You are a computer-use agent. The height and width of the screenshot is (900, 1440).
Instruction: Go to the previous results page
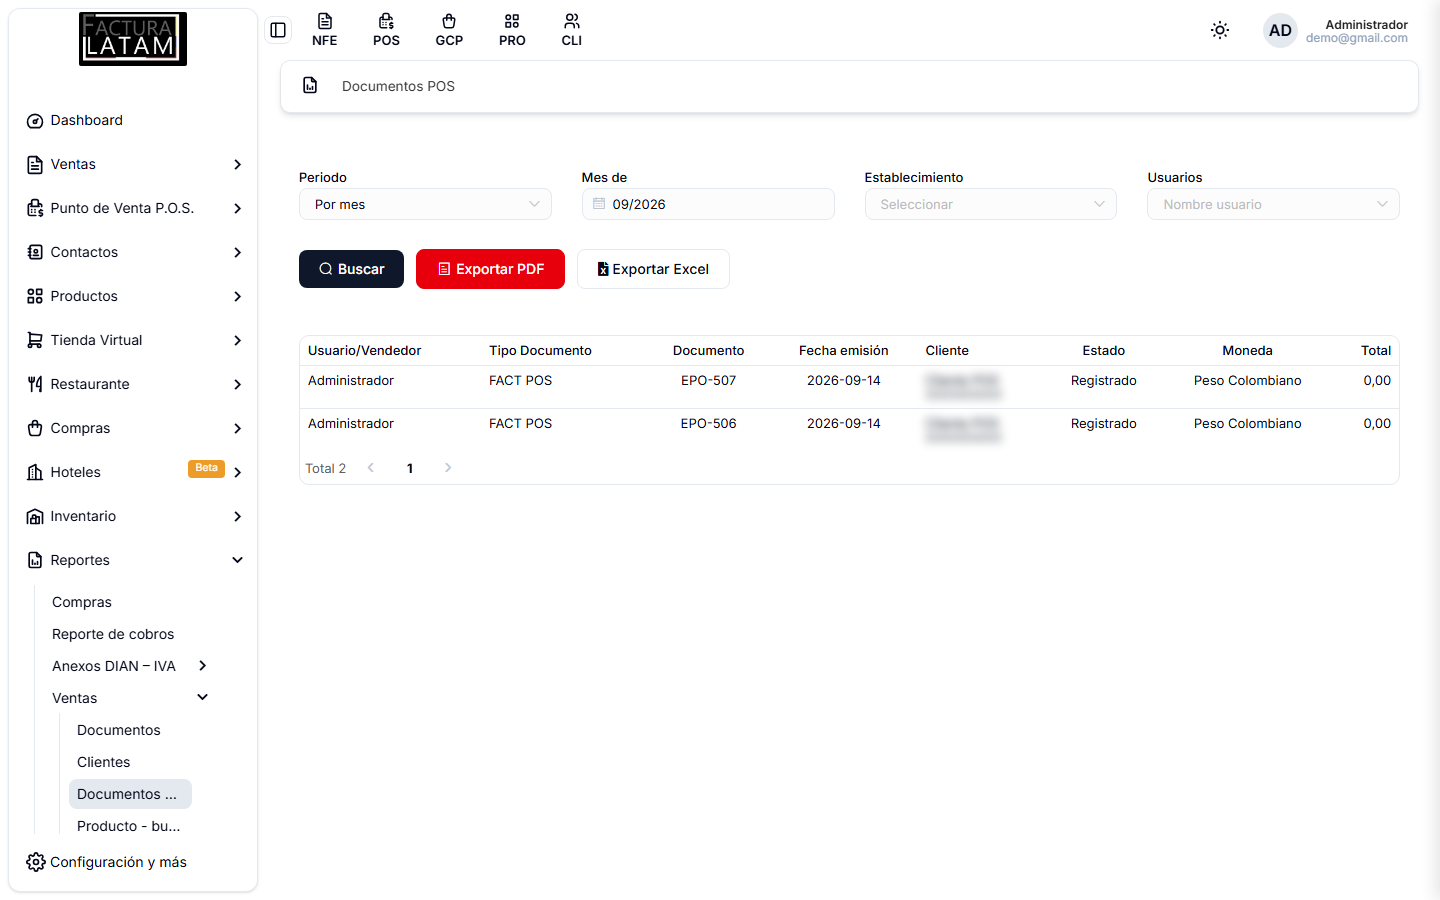(371, 468)
